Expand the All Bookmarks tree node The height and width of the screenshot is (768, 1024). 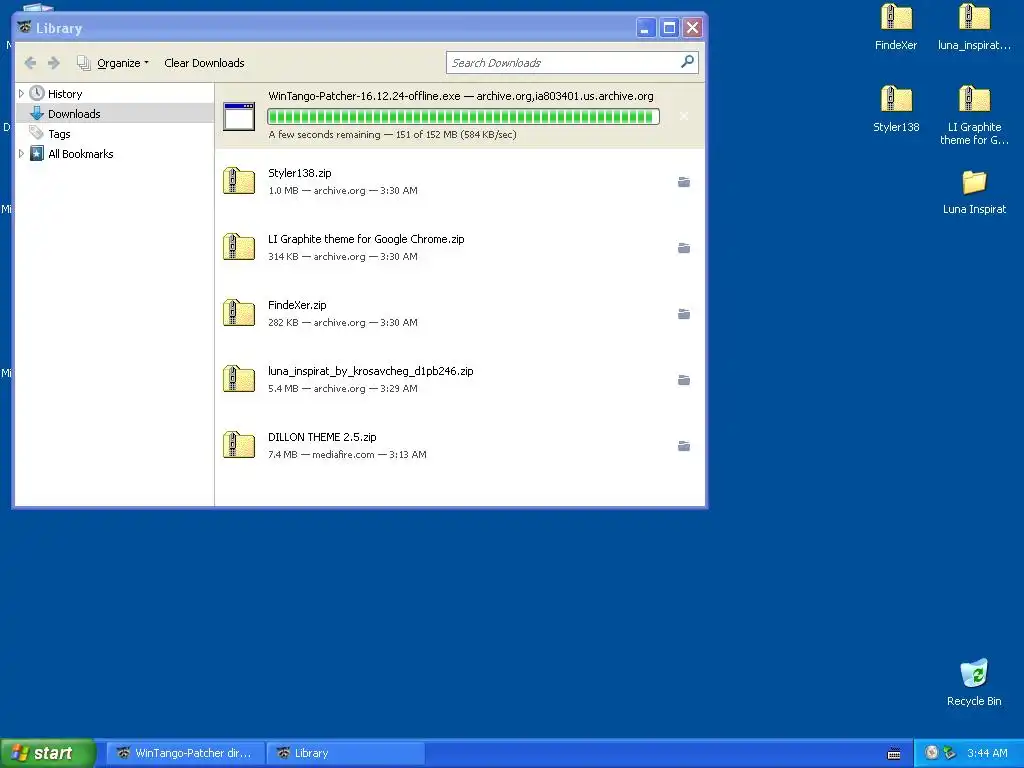tap(21, 153)
